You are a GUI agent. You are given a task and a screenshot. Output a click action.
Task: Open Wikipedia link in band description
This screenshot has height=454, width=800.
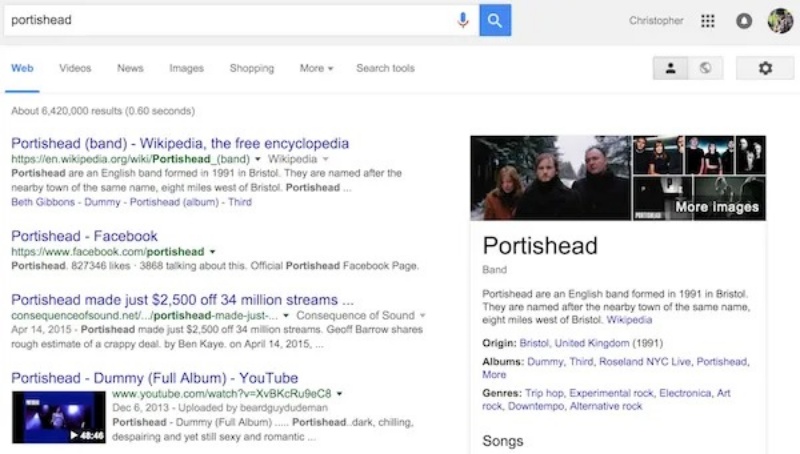click(629, 320)
